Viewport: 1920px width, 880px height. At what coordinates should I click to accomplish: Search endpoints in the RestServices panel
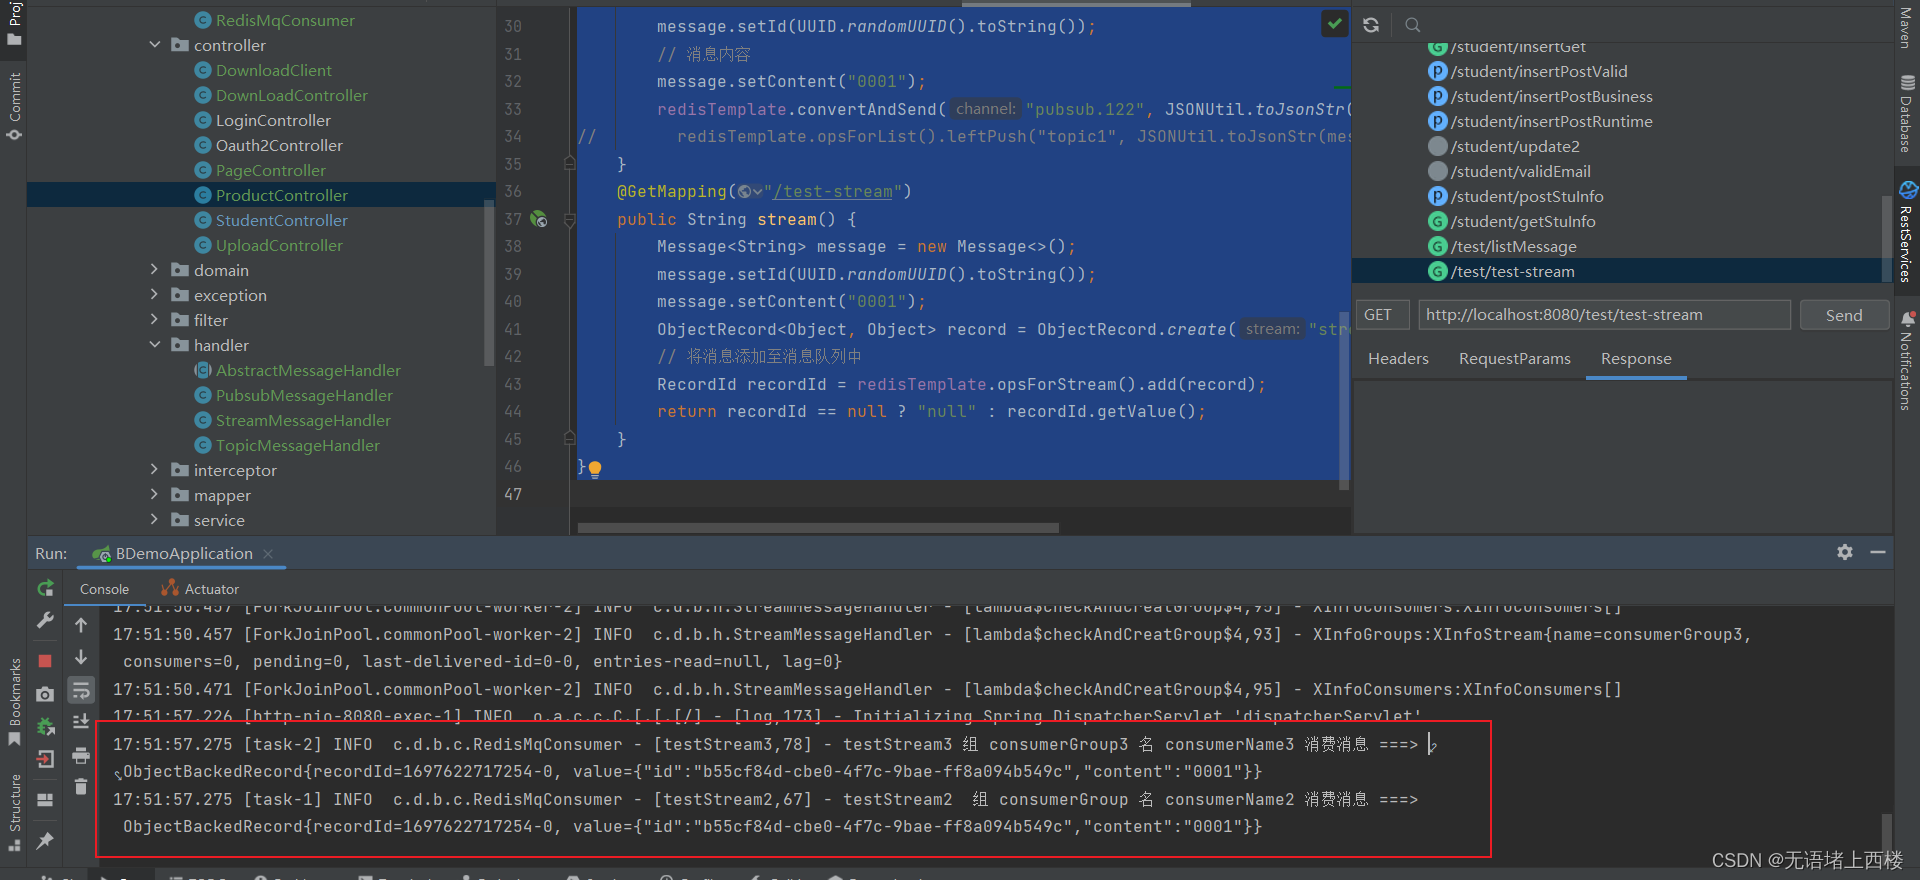pyautogui.click(x=1412, y=25)
